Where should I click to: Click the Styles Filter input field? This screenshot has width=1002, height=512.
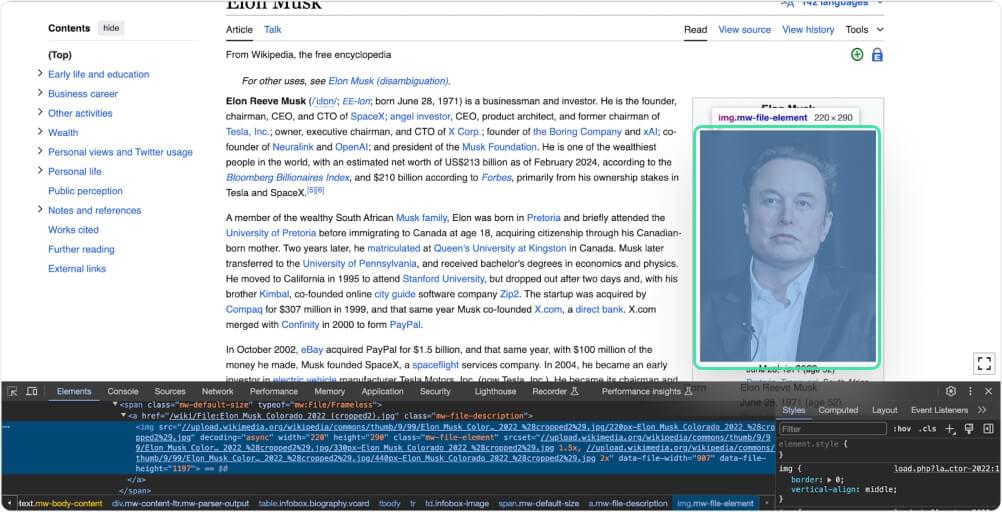[833, 429]
